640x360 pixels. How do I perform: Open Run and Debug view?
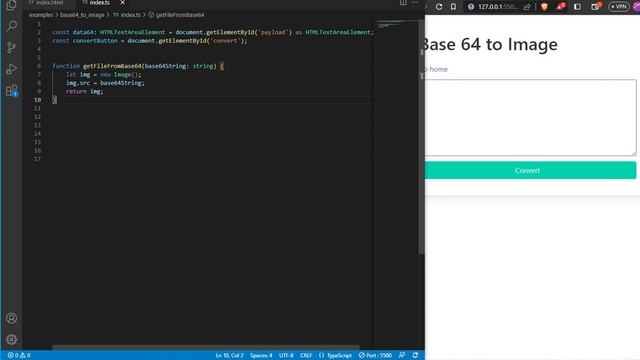(11, 69)
